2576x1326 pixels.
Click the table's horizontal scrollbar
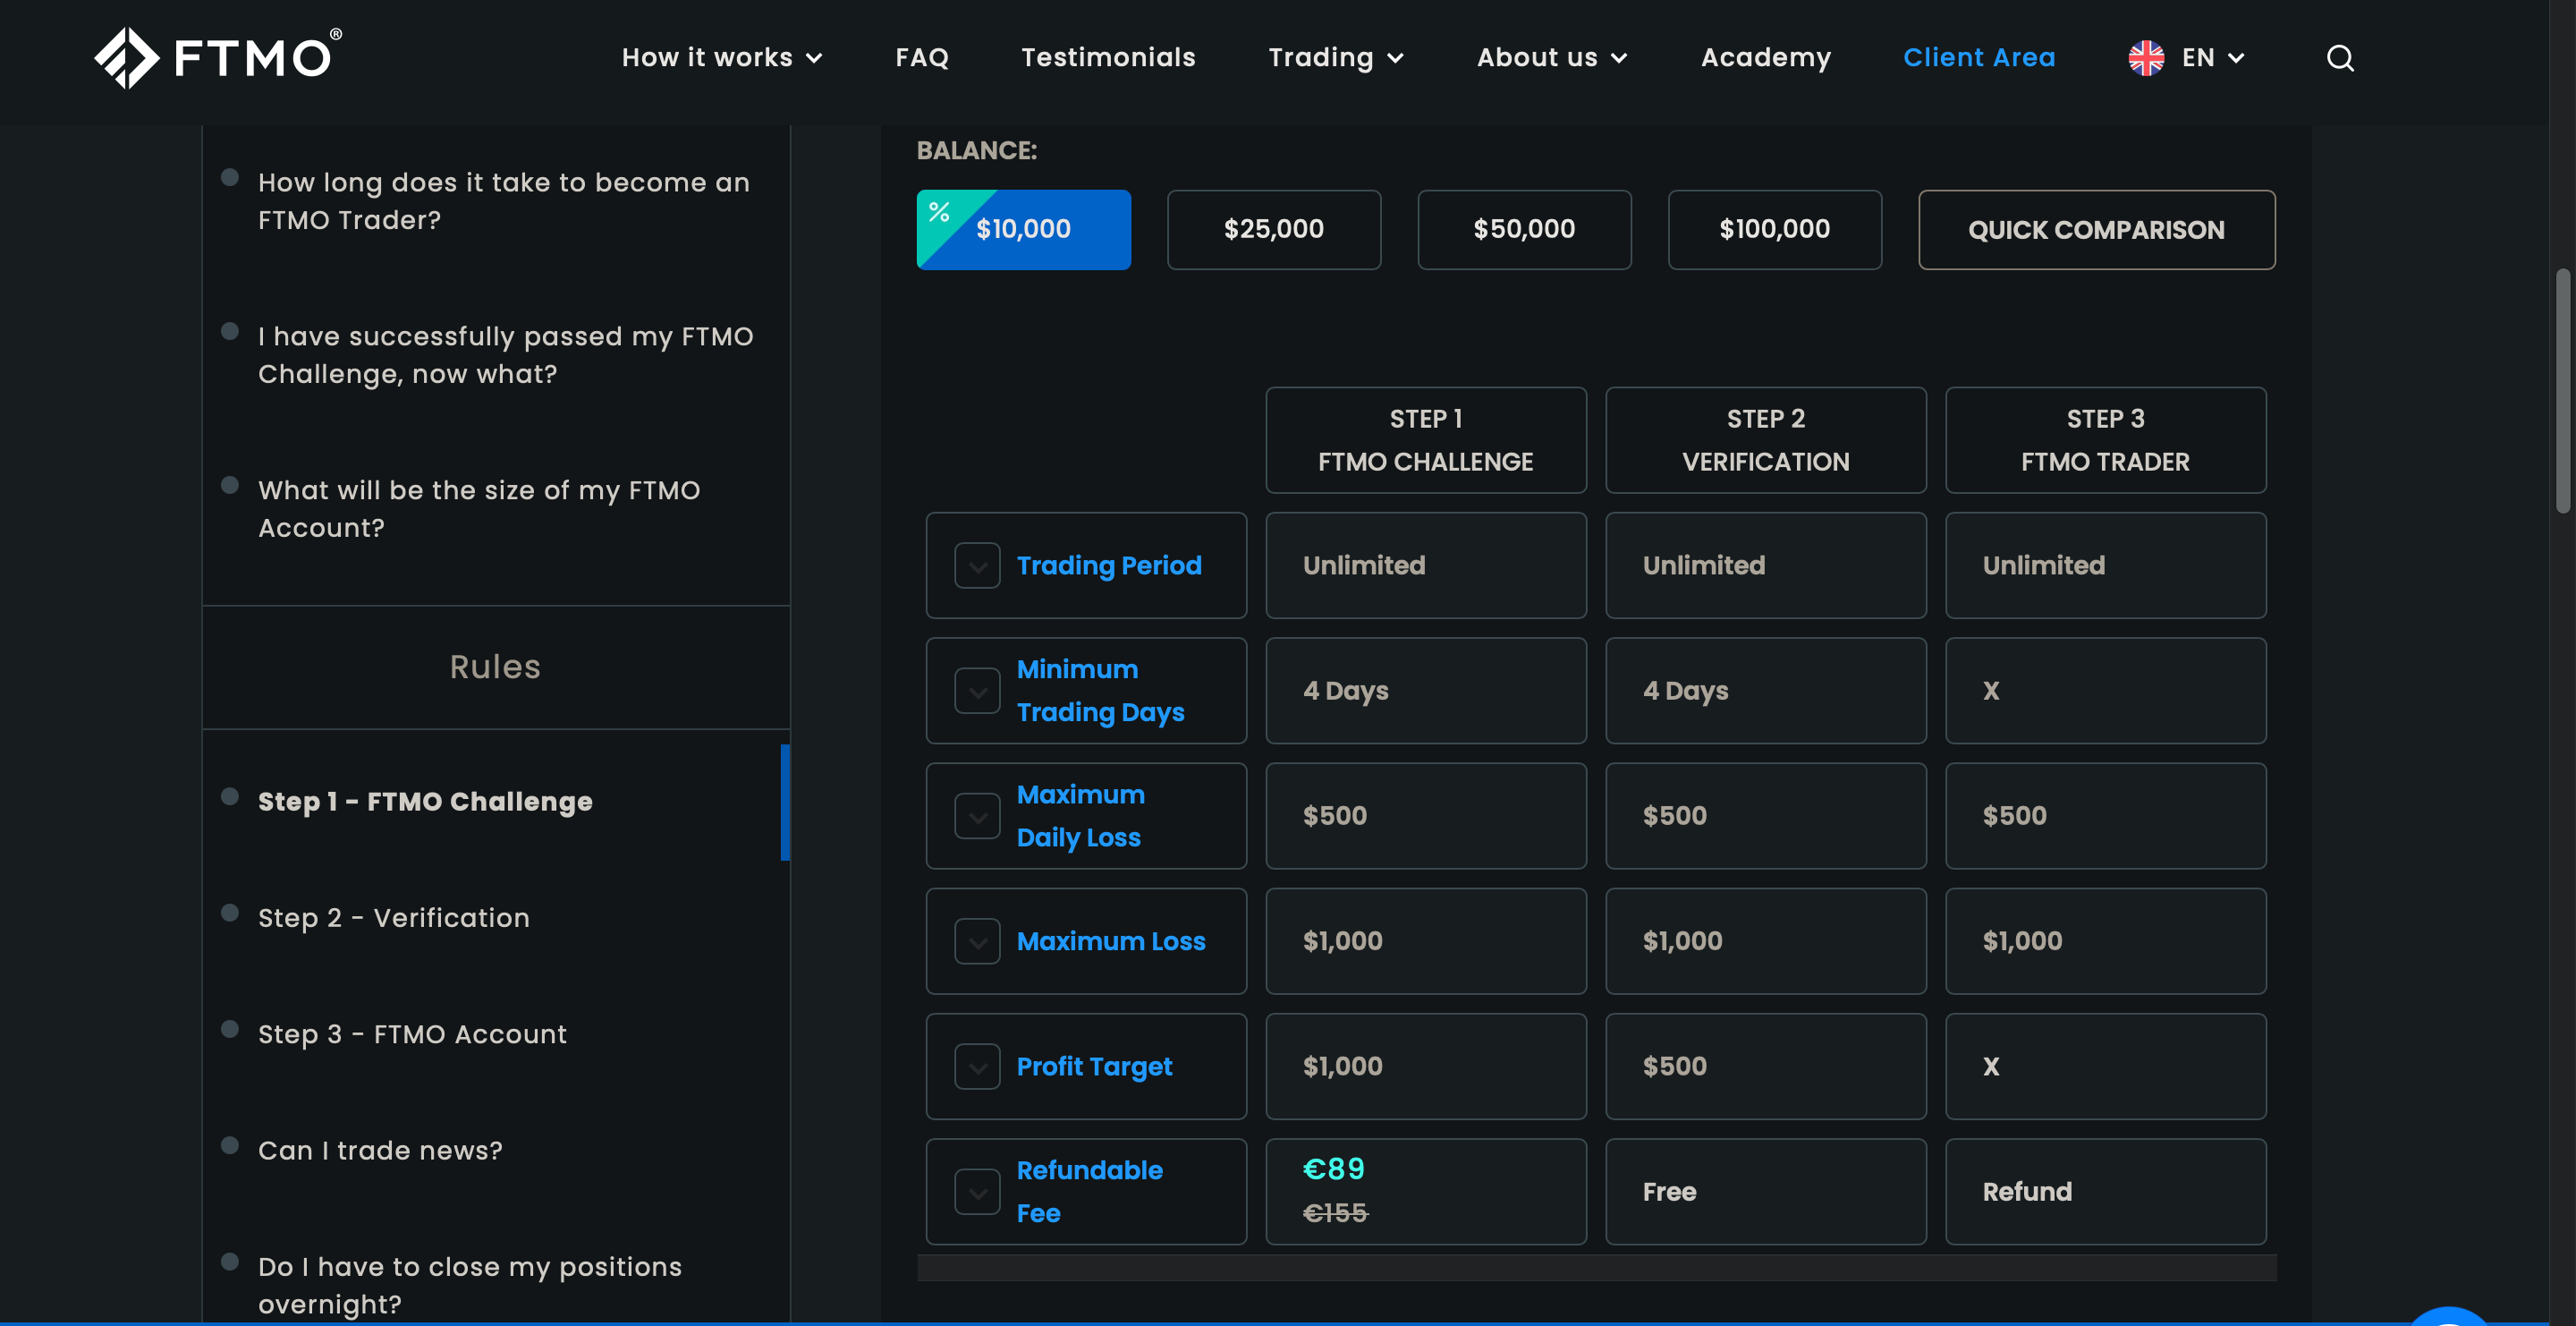point(1596,1268)
